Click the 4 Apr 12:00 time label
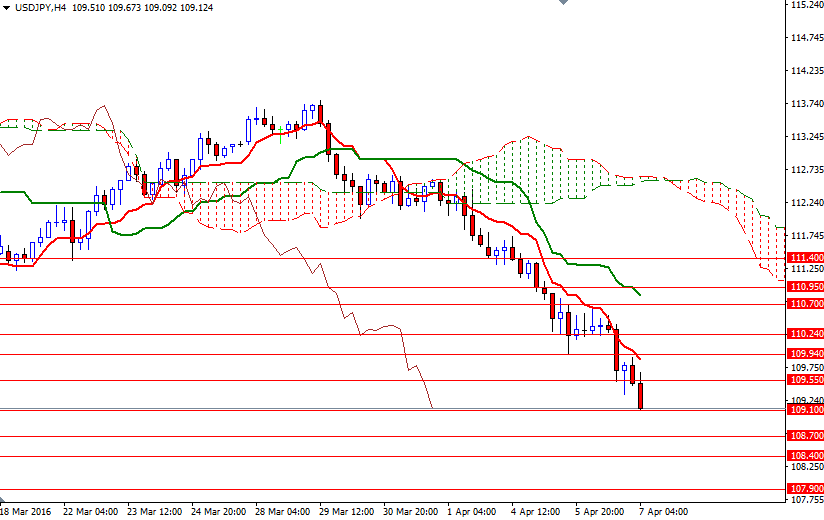824x520 pixels. click(x=536, y=512)
